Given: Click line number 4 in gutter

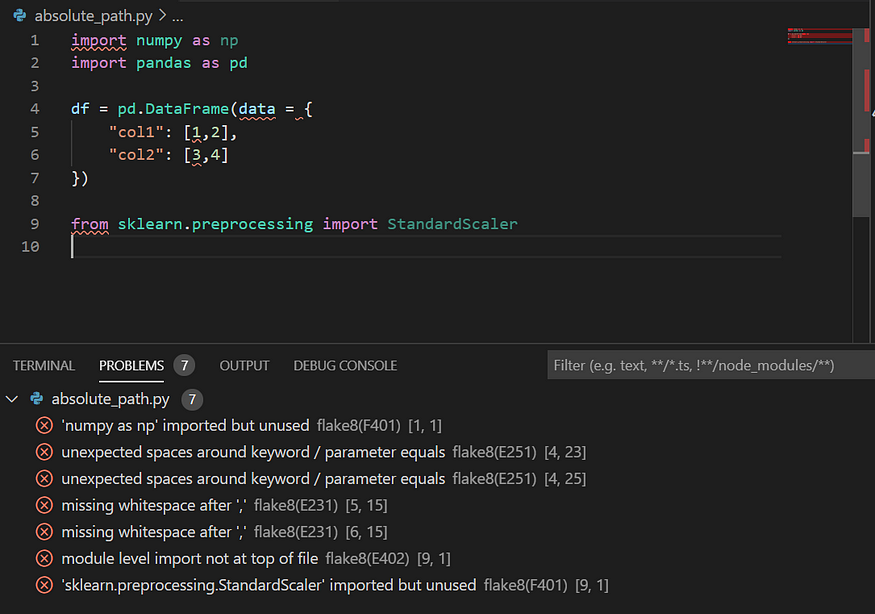Looking at the screenshot, I should (x=35, y=109).
